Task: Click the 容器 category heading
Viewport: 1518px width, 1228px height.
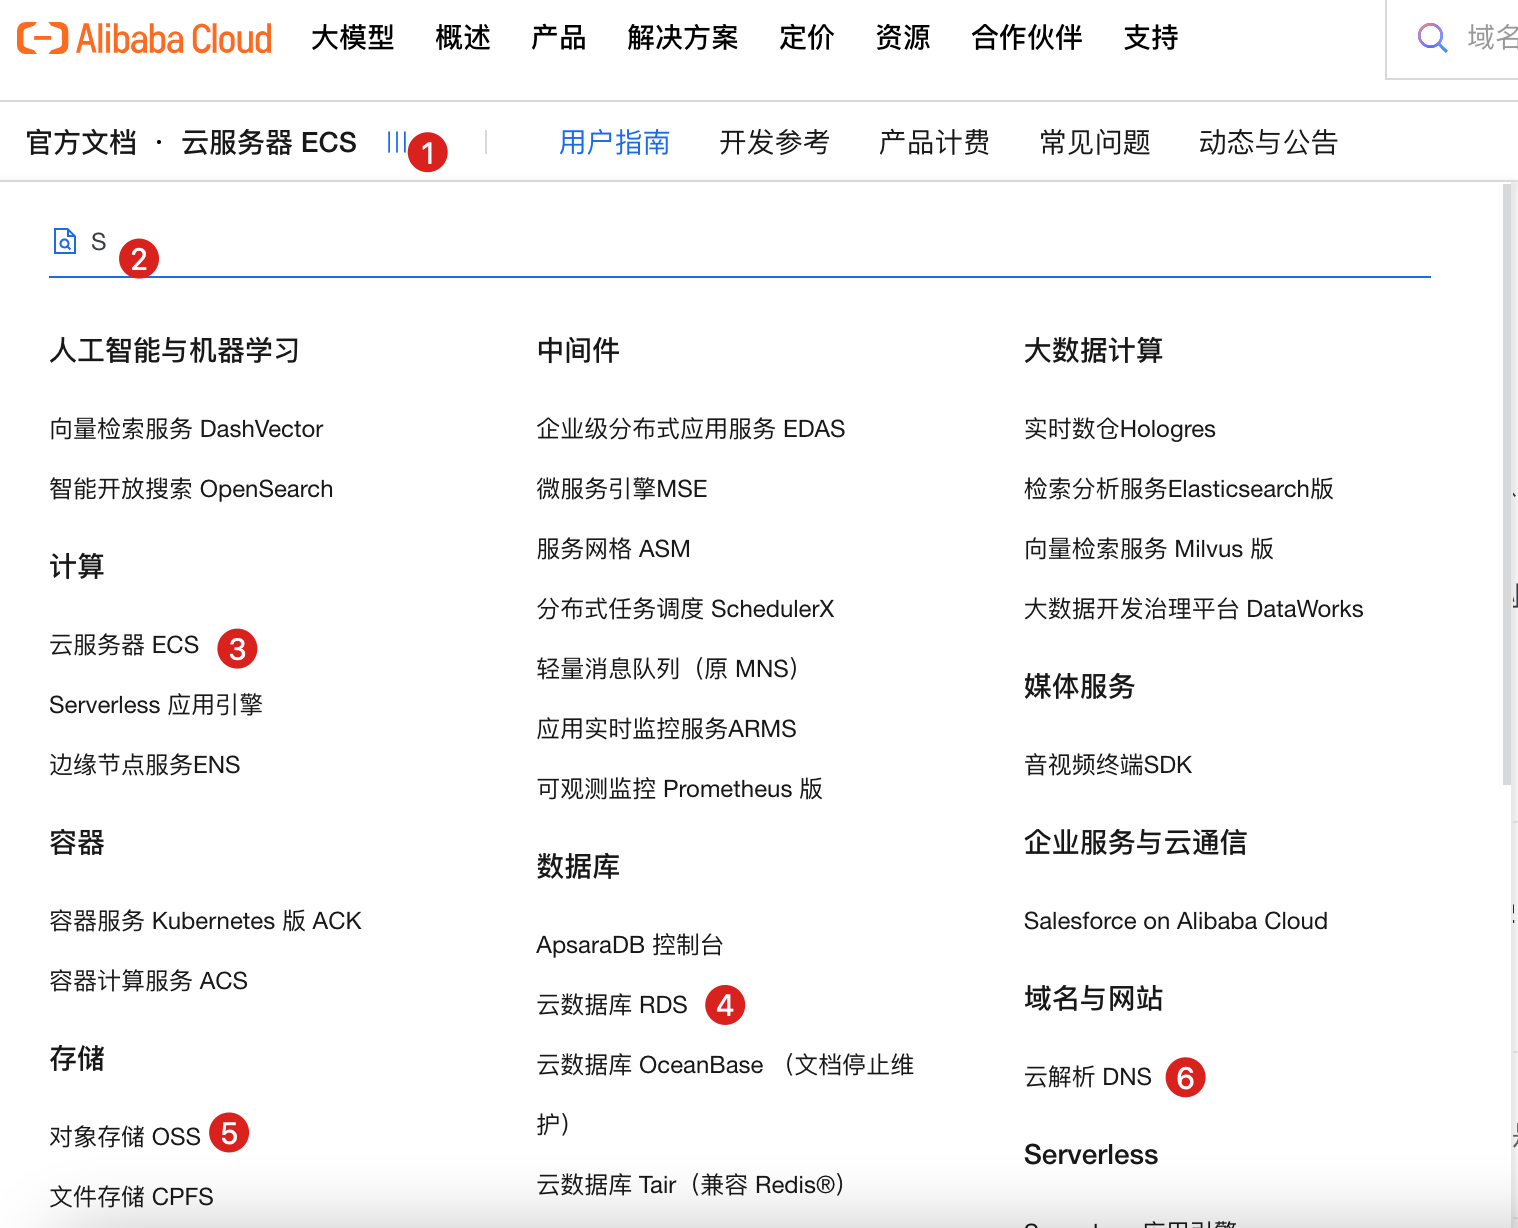Action: (x=77, y=843)
